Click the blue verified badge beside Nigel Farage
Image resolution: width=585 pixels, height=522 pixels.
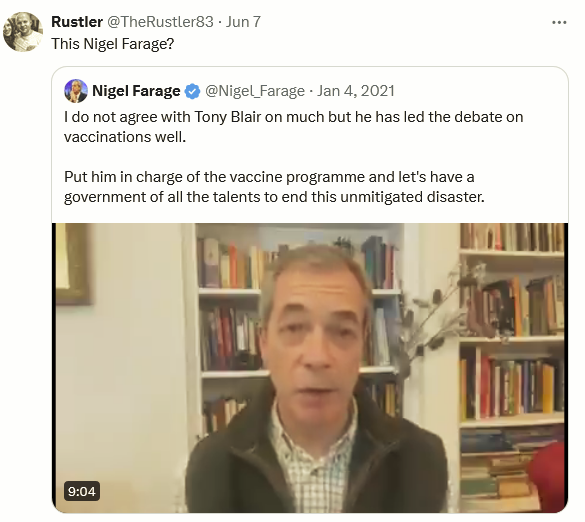click(x=193, y=91)
